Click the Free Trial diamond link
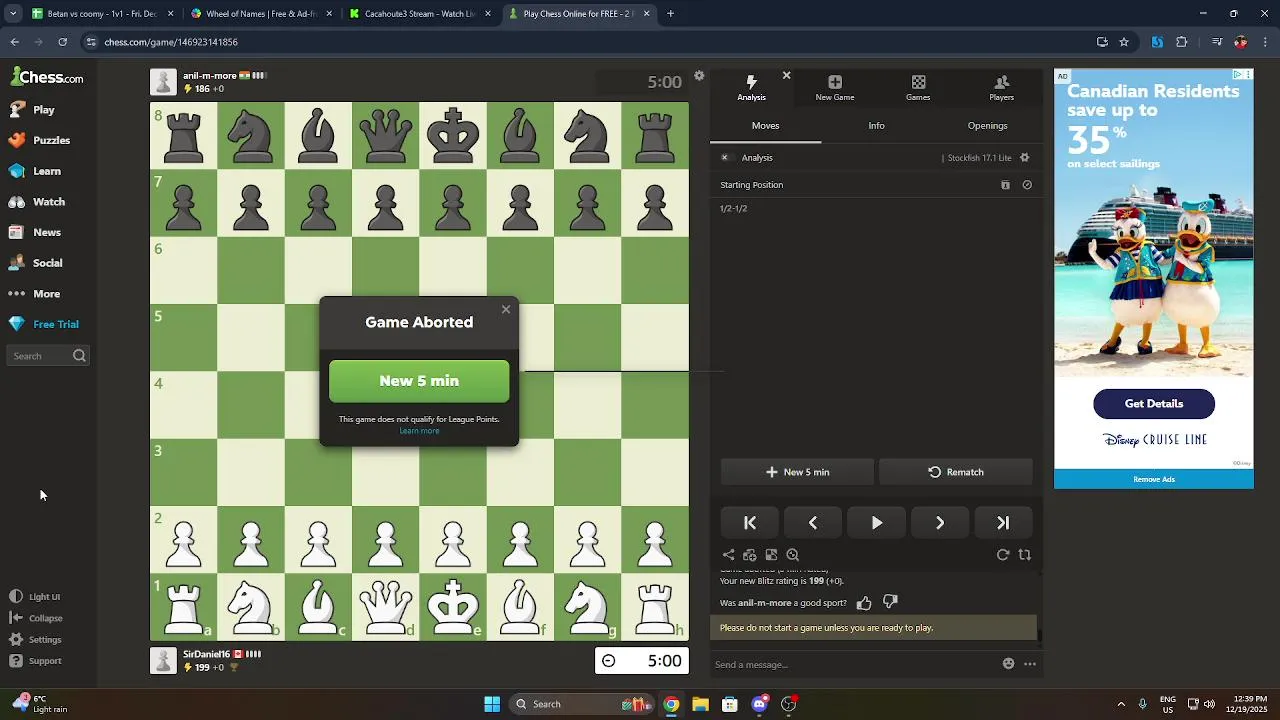Viewport: 1280px width, 720px height. (x=44, y=324)
